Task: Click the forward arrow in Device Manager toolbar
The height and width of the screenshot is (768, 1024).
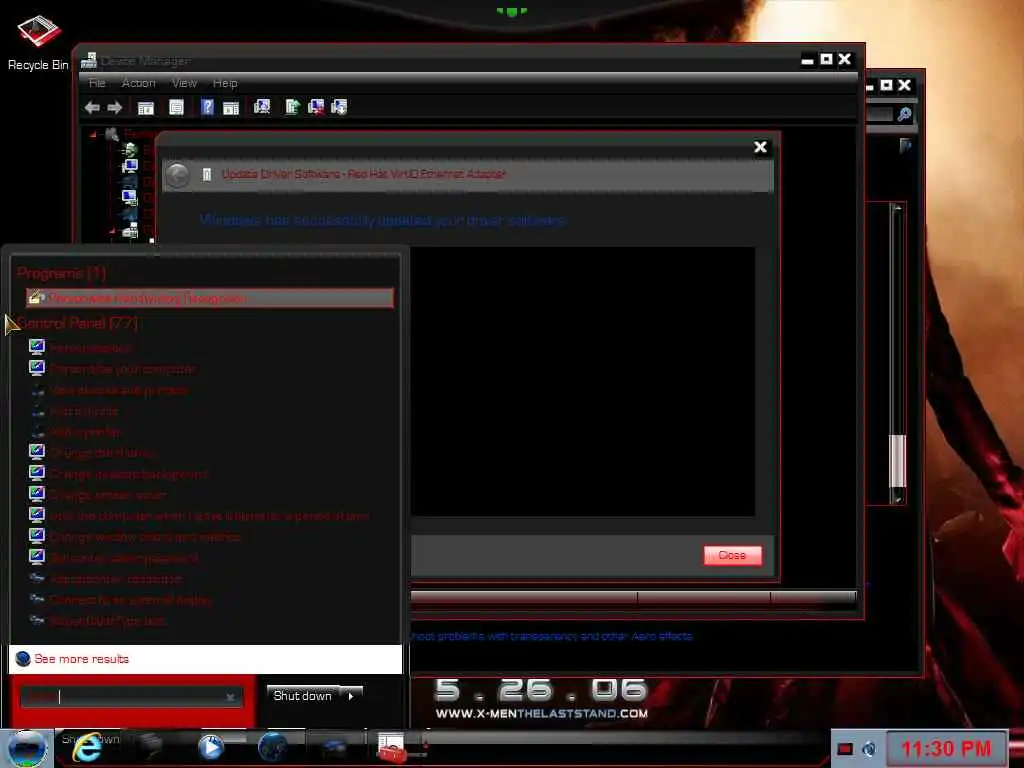Action: 115,107
